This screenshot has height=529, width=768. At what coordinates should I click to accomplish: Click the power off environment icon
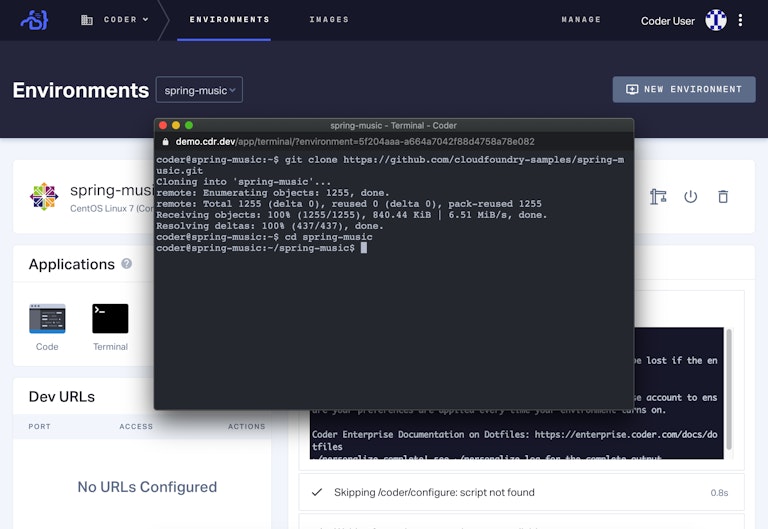pyautogui.click(x=691, y=196)
